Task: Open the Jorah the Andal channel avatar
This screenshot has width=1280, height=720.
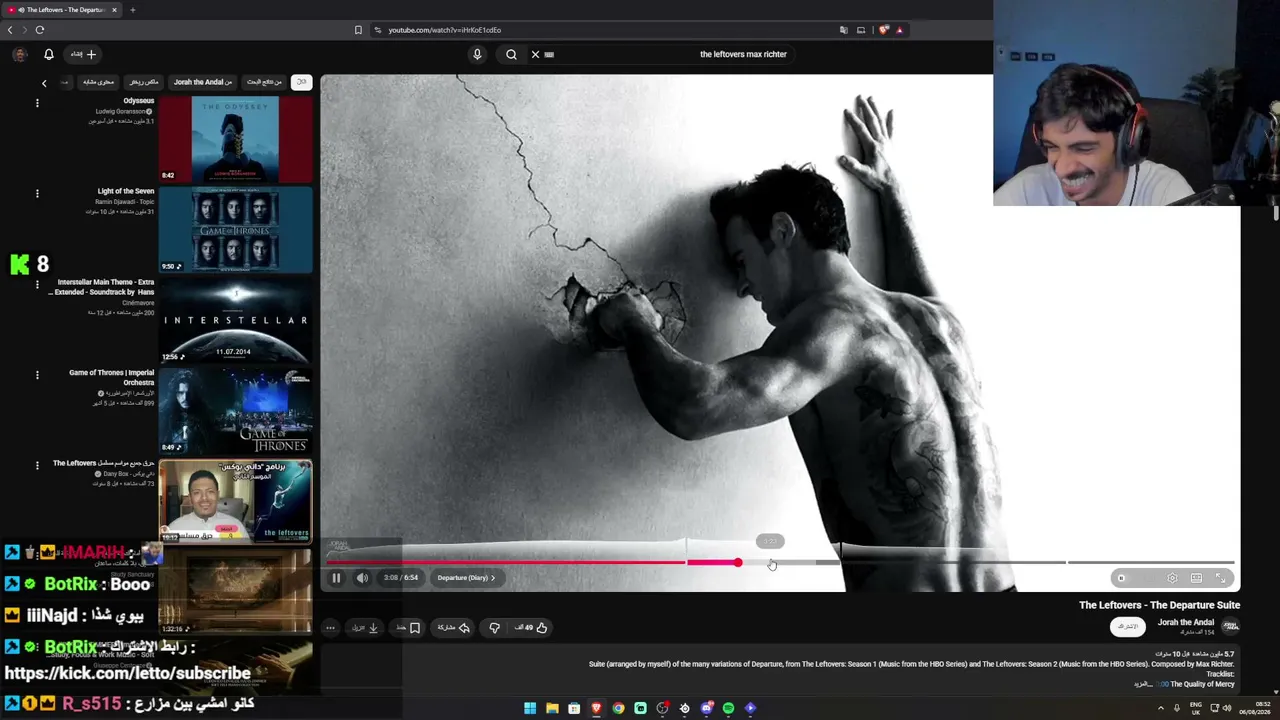Action: pos(1230,627)
